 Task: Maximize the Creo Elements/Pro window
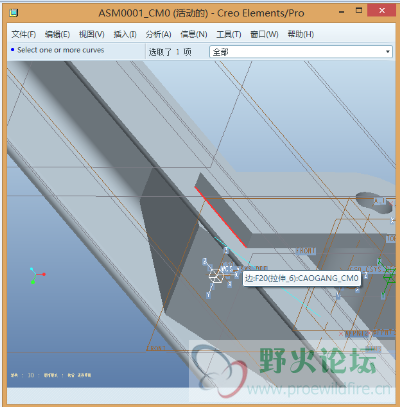pyautogui.click(x=359, y=11)
